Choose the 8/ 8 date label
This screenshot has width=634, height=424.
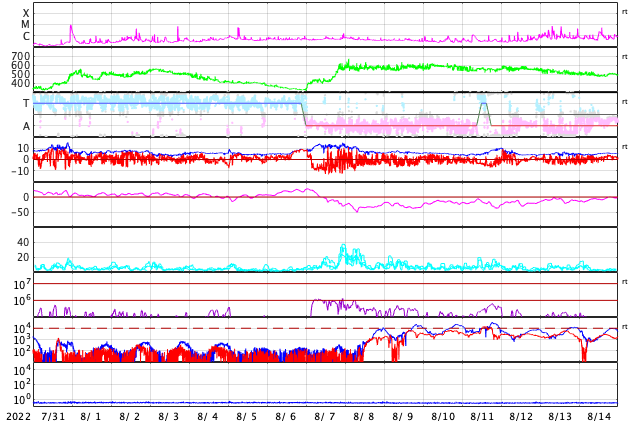click(364, 417)
